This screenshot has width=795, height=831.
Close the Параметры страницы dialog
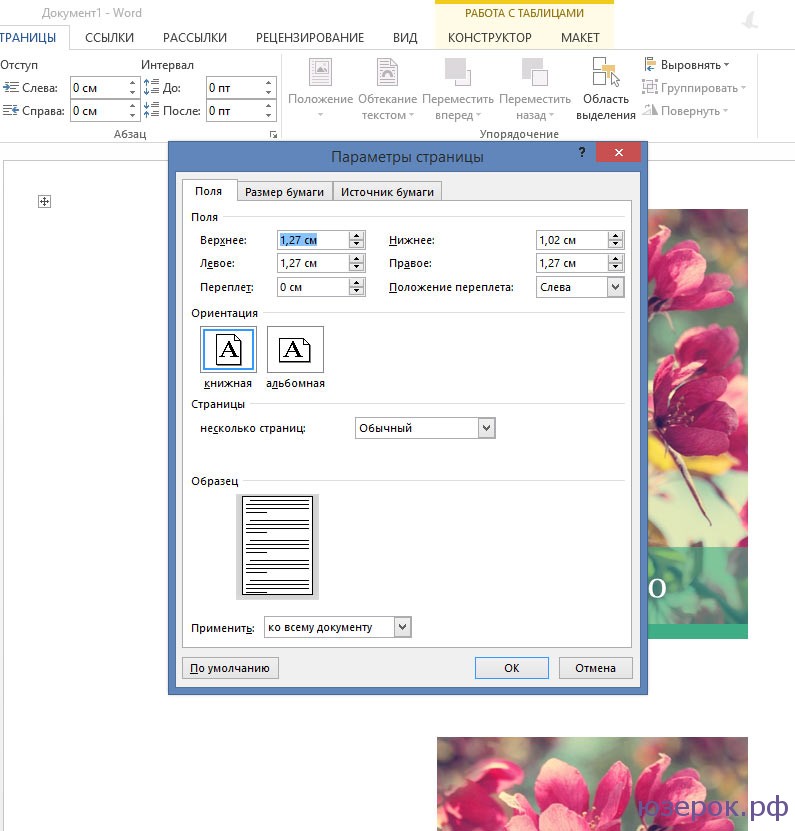coord(619,153)
